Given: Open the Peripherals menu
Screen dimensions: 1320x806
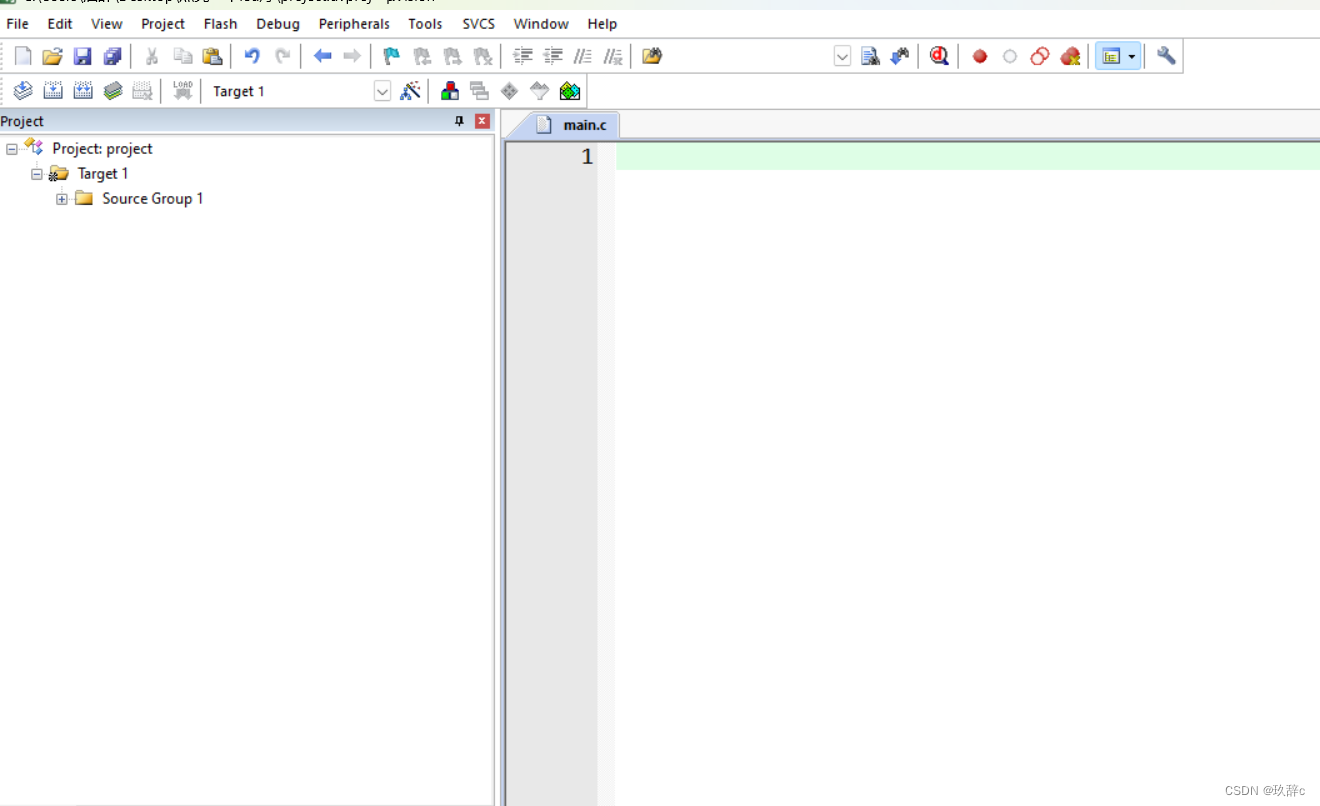Looking at the screenshot, I should click(x=354, y=23).
